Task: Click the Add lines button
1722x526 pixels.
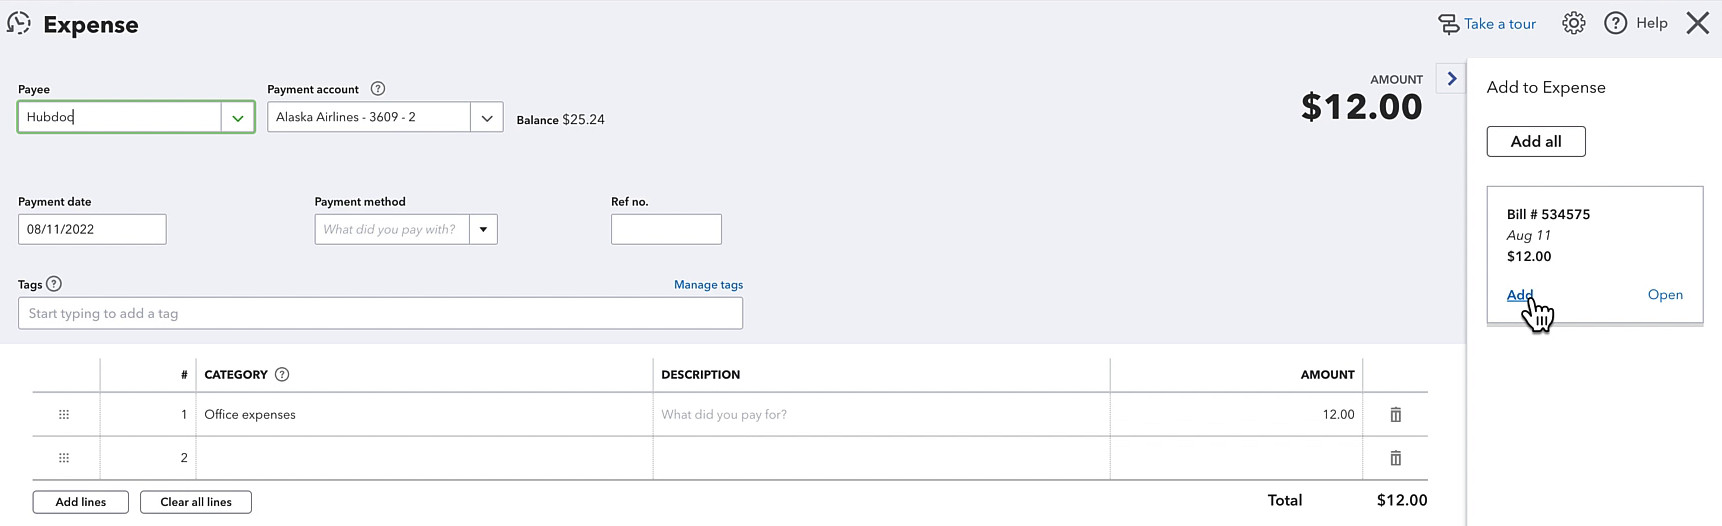Action: [81, 502]
